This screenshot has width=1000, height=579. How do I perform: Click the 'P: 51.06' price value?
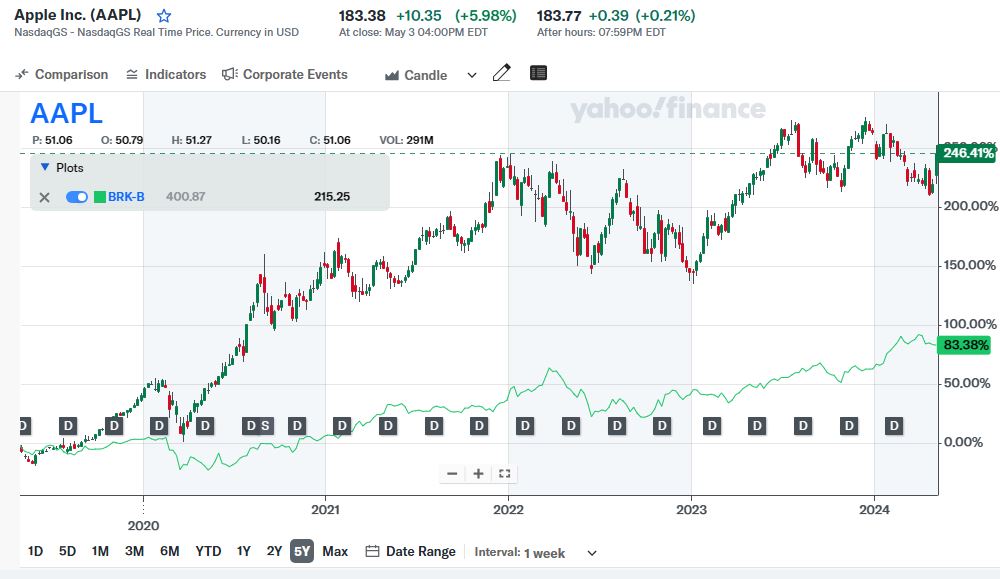[x=52, y=140]
